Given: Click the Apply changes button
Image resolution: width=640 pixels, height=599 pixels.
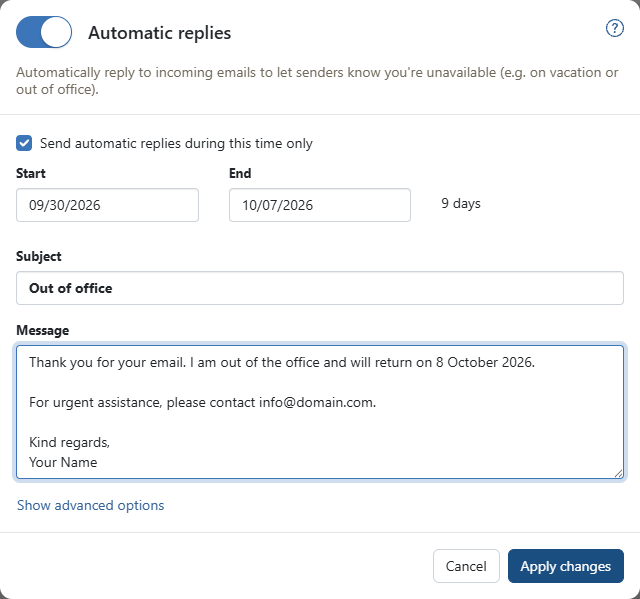Looking at the screenshot, I should point(566,566).
